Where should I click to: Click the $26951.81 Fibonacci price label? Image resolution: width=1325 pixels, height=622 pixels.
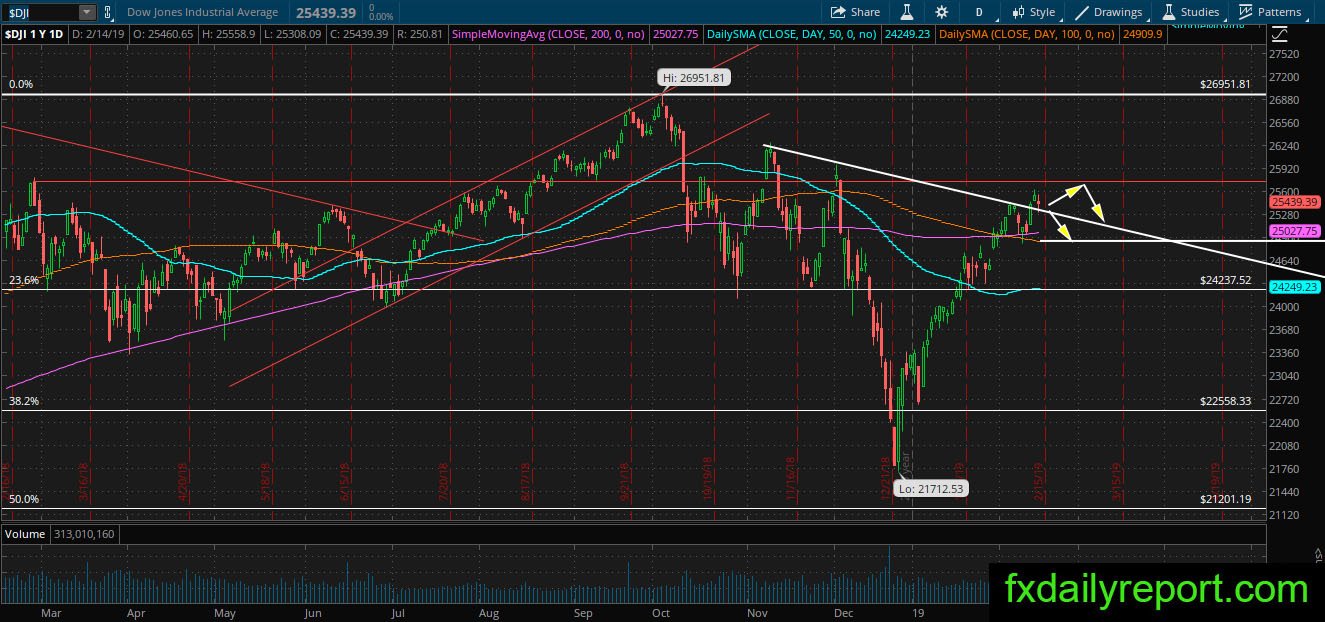tap(1225, 85)
